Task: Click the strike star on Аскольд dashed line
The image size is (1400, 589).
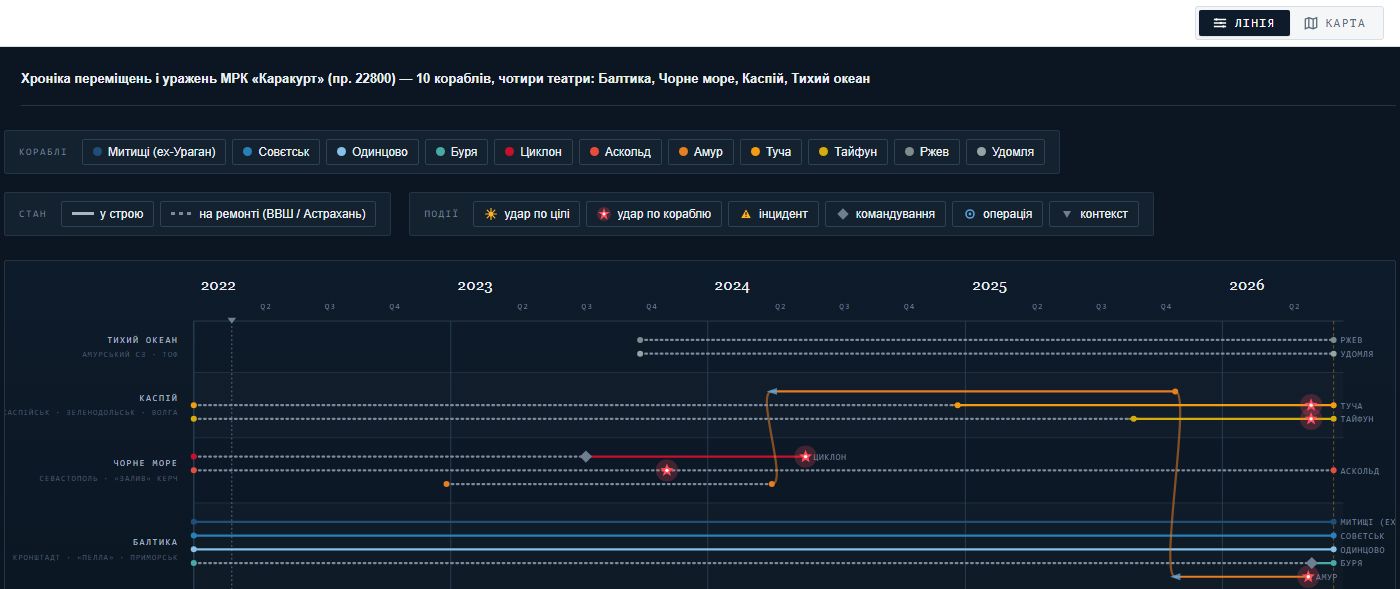Action: point(667,470)
